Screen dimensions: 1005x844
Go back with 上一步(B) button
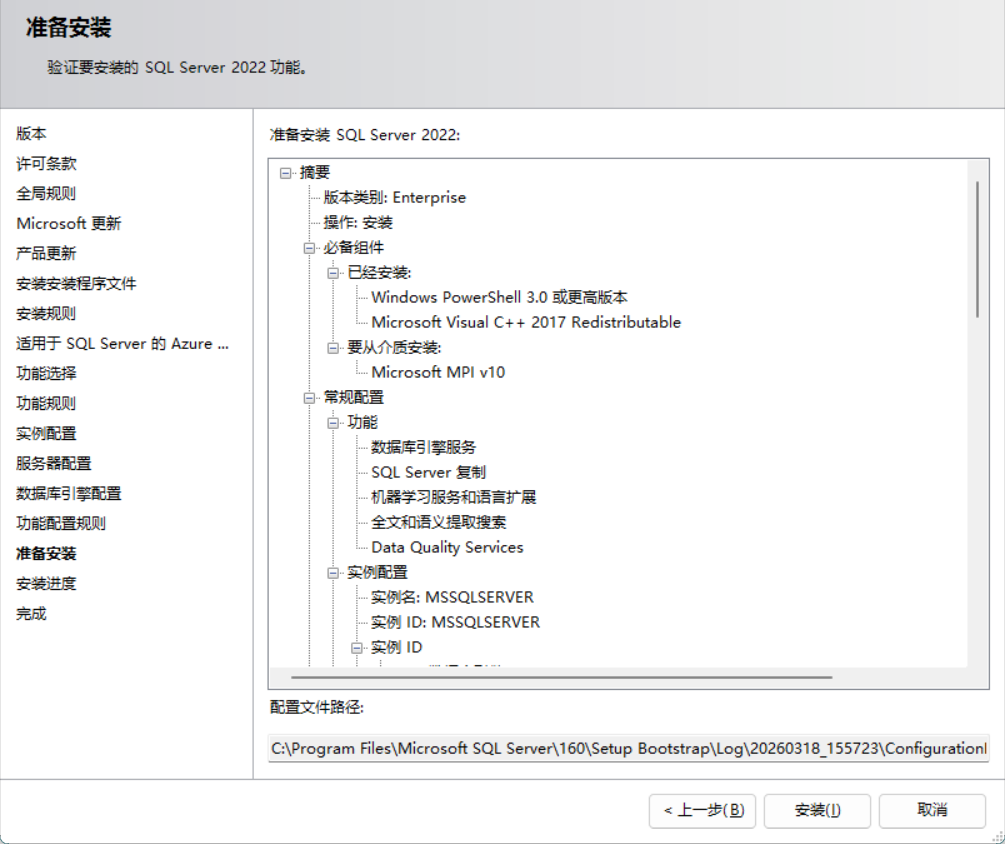point(702,811)
